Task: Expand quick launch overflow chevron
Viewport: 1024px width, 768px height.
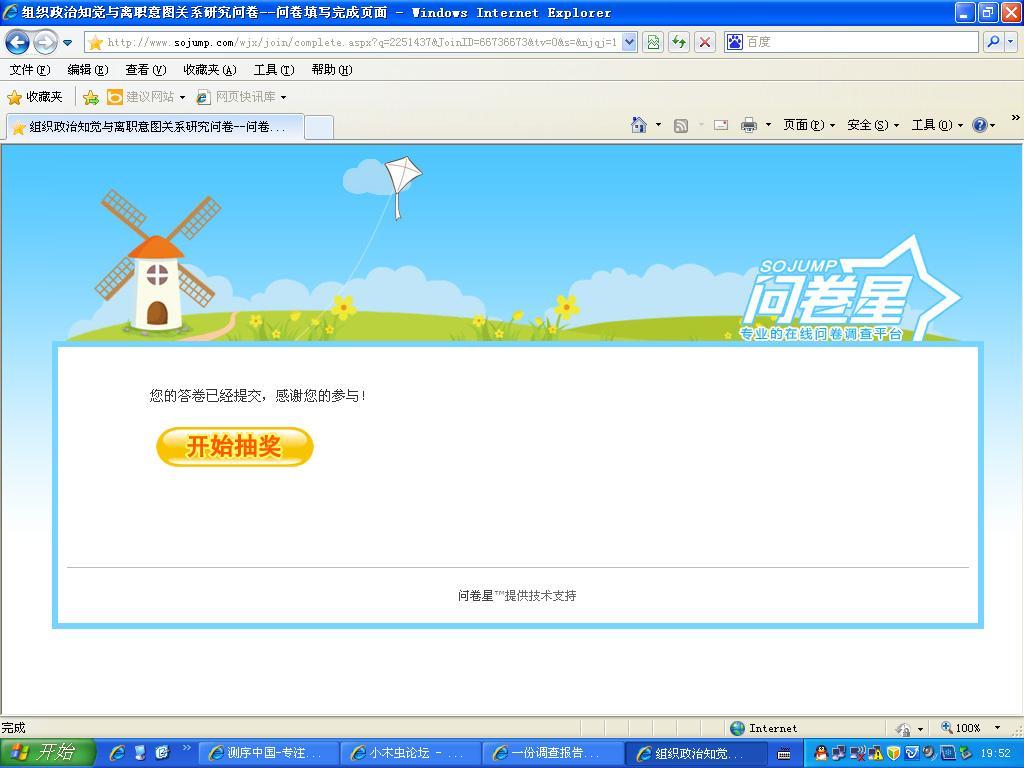Action: click(x=187, y=748)
